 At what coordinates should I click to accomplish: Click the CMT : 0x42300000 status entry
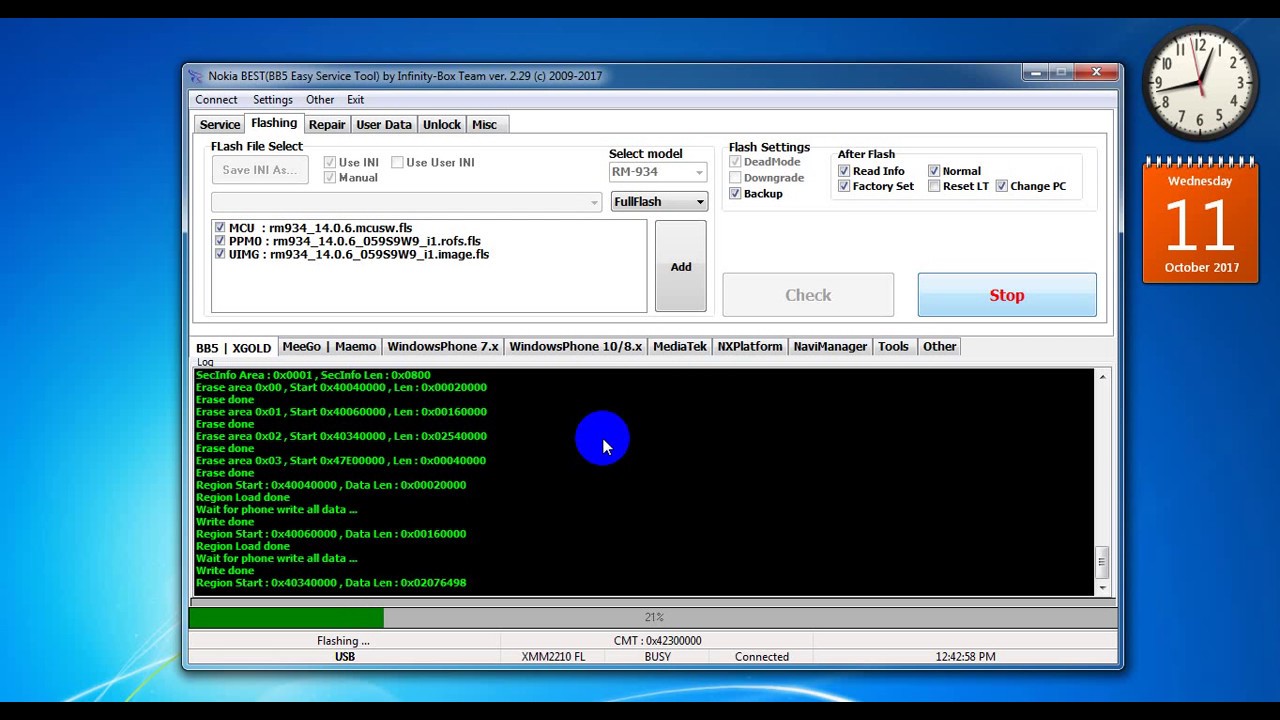(657, 641)
